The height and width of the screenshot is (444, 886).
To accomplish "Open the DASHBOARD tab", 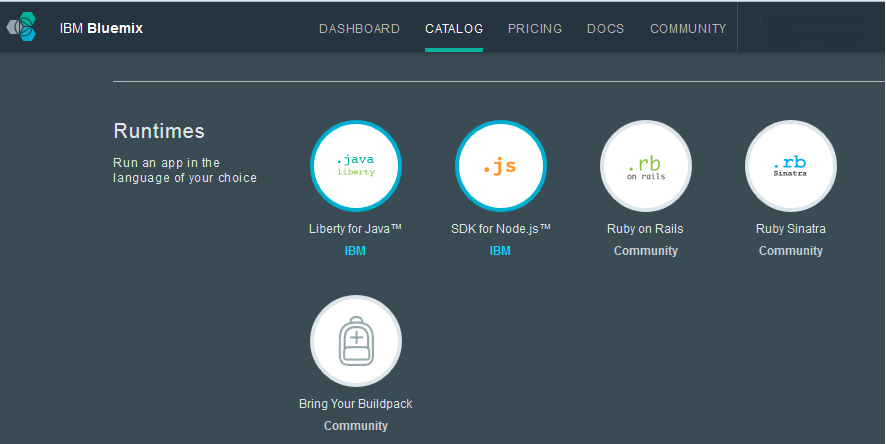I will 359,29.
